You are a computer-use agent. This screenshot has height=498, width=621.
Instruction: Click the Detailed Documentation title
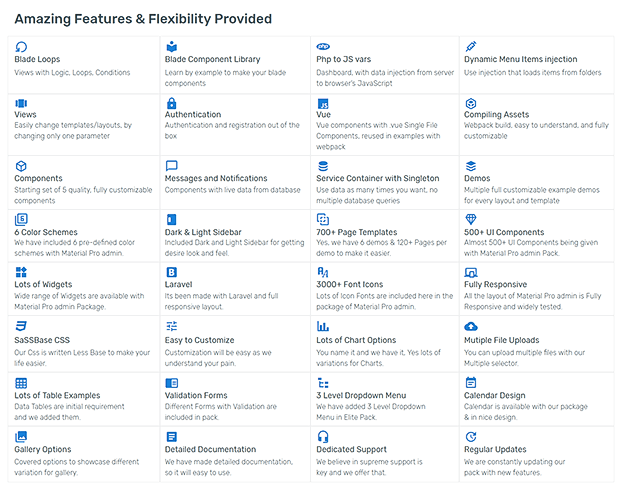click(x=210, y=450)
